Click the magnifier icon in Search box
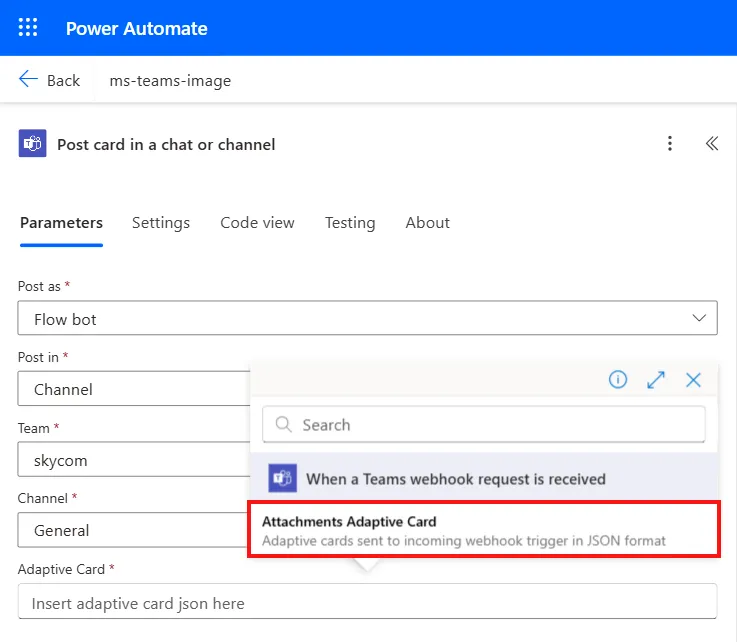The width and height of the screenshot is (737, 642). point(283,424)
